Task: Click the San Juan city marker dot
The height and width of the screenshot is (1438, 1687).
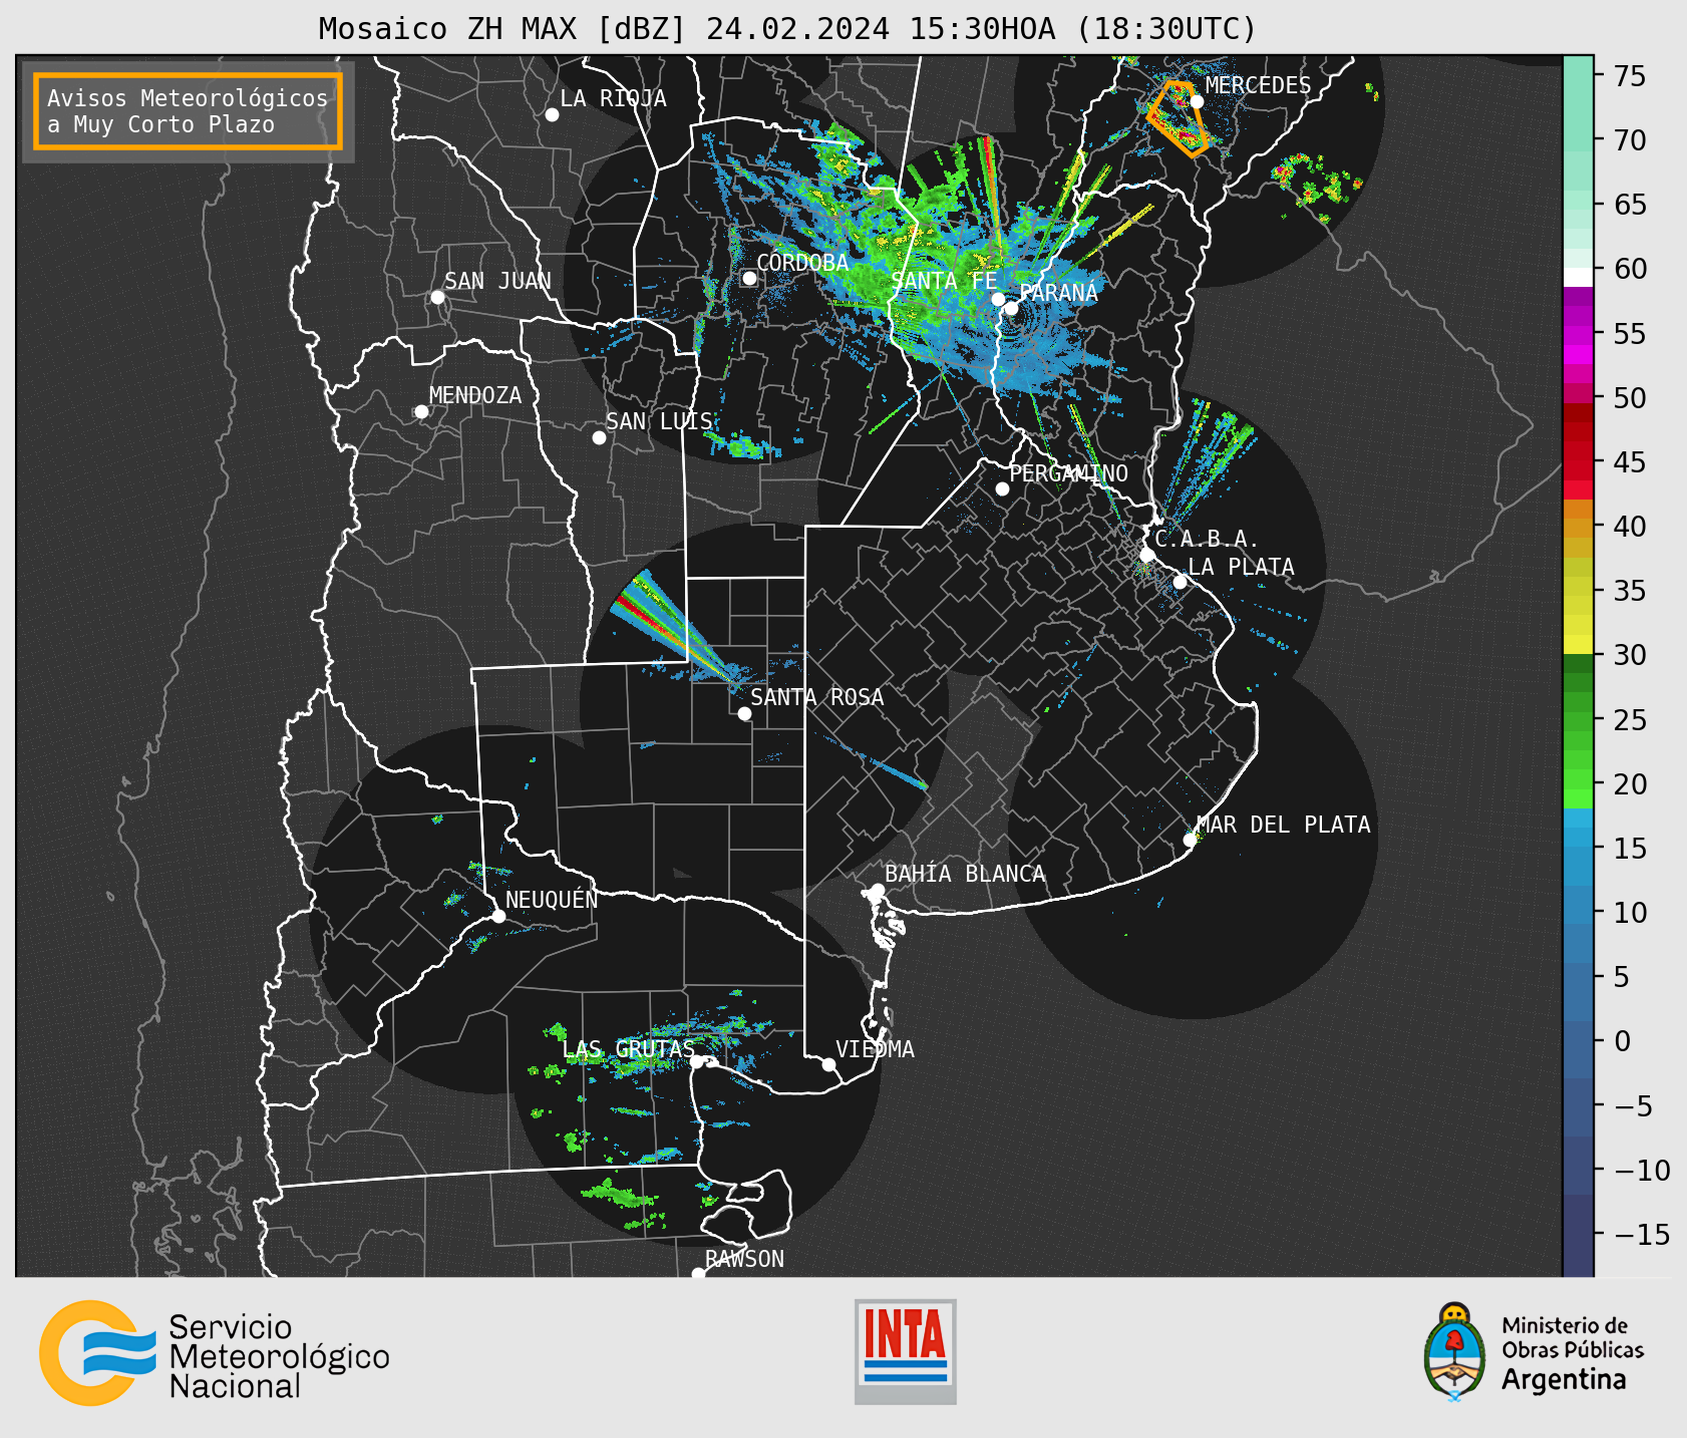Action: [x=437, y=297]
